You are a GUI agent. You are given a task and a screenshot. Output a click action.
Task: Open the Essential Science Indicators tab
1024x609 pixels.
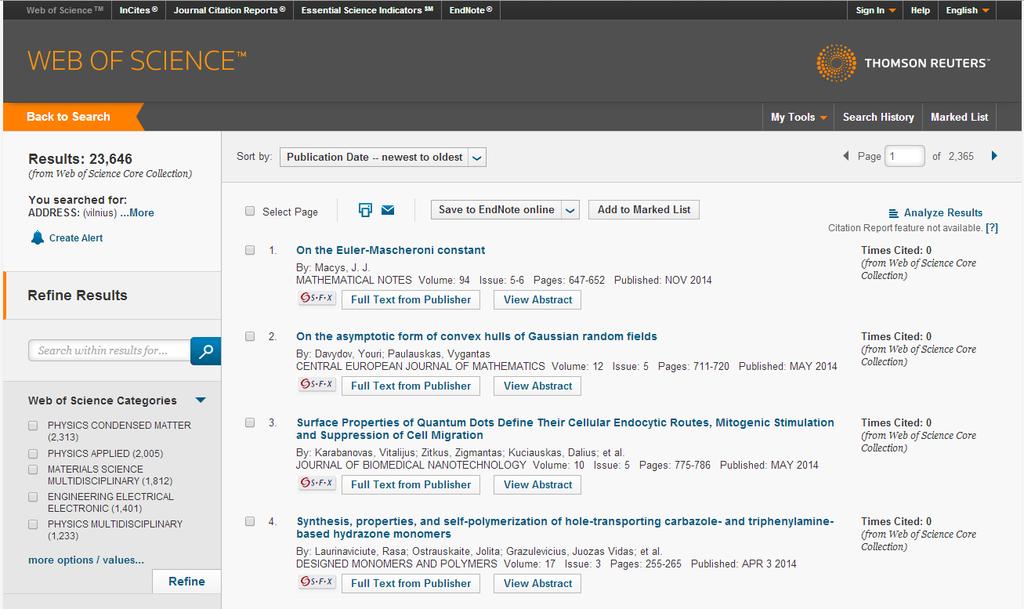tap(367, 10)
